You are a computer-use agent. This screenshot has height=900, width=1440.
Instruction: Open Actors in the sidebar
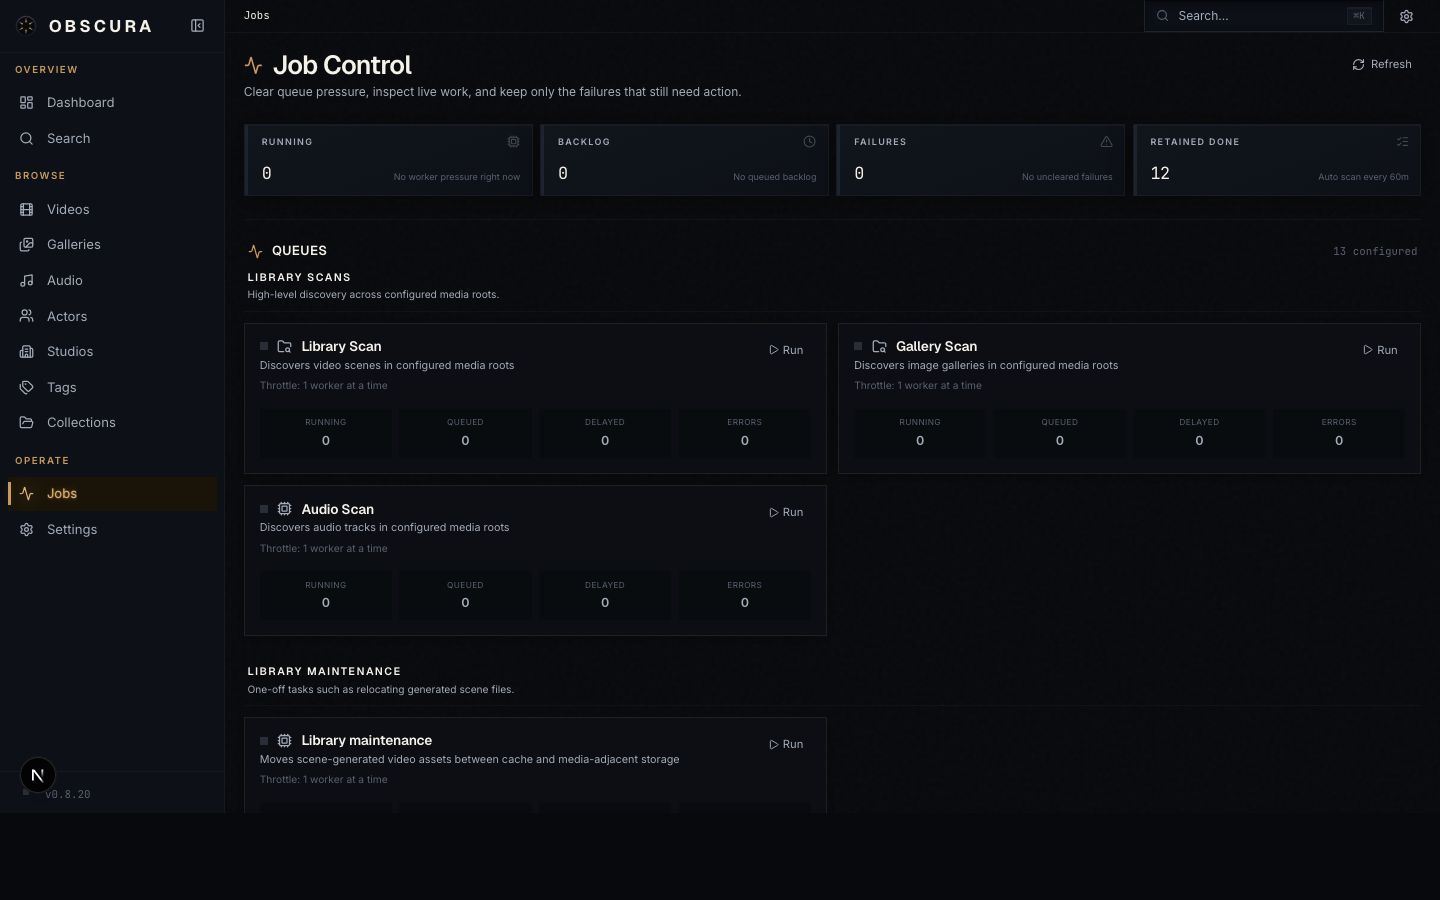pos(112,316)
